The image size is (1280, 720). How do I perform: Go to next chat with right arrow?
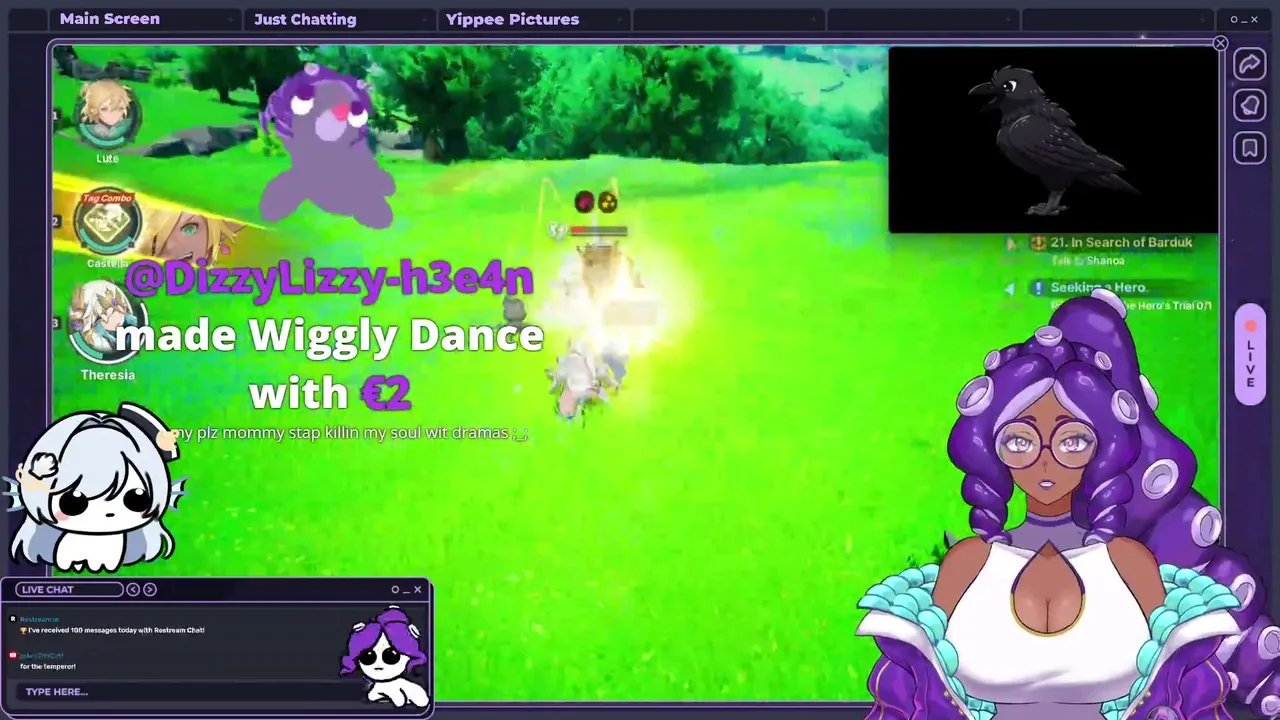150,589
